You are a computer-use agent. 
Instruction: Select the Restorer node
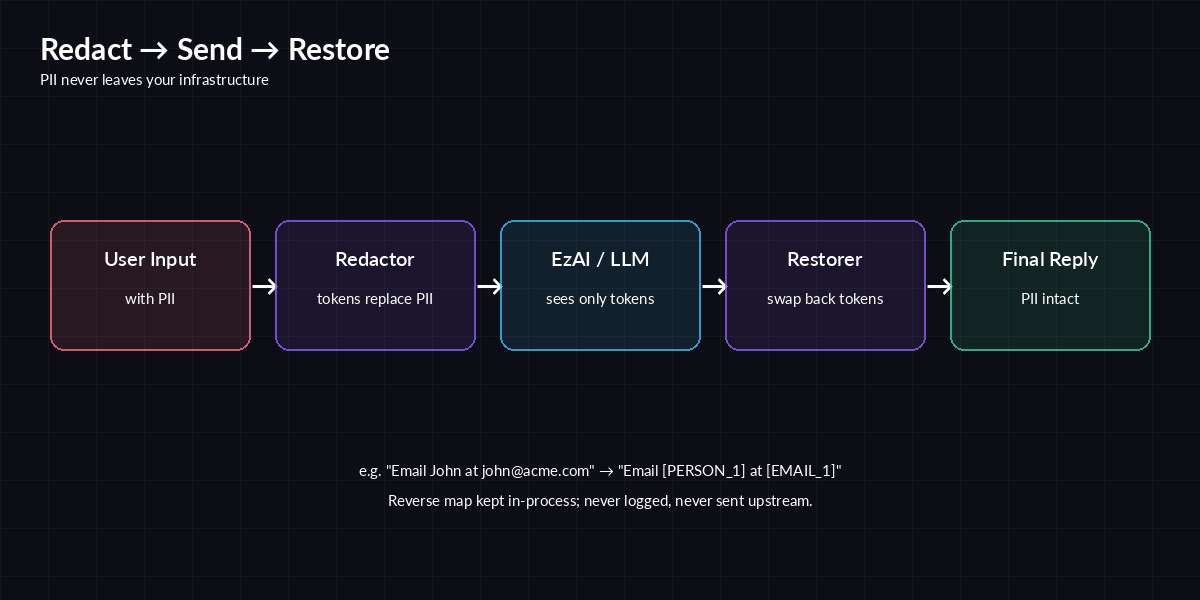pyautogui.click(x=825, y=285)
